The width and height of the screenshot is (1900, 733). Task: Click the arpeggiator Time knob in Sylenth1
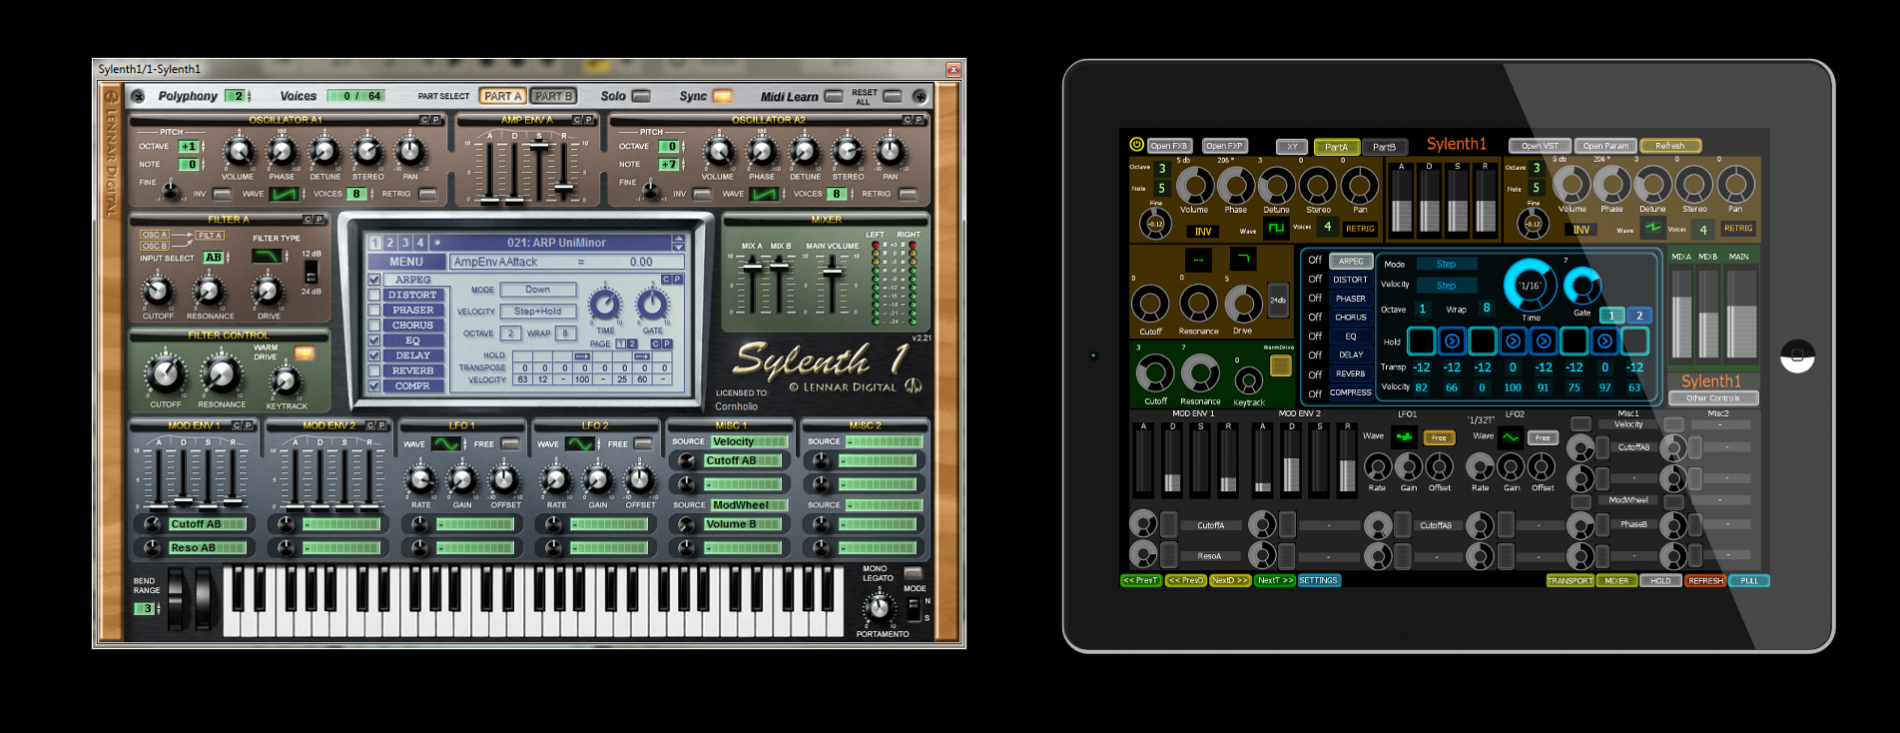tap(604, 305)
